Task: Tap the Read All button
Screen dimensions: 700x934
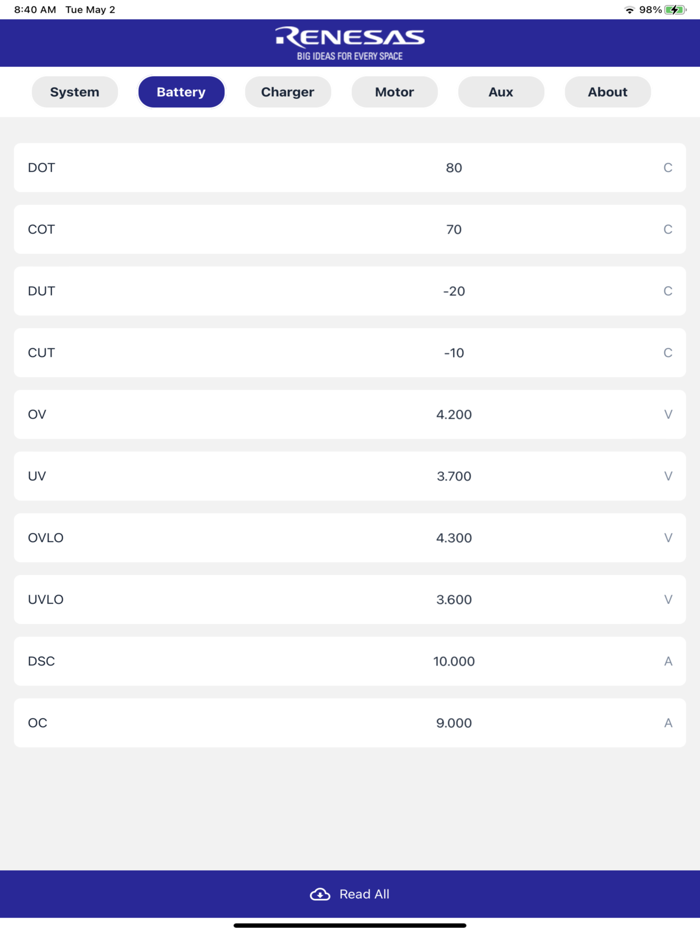Action: (349, 894)
